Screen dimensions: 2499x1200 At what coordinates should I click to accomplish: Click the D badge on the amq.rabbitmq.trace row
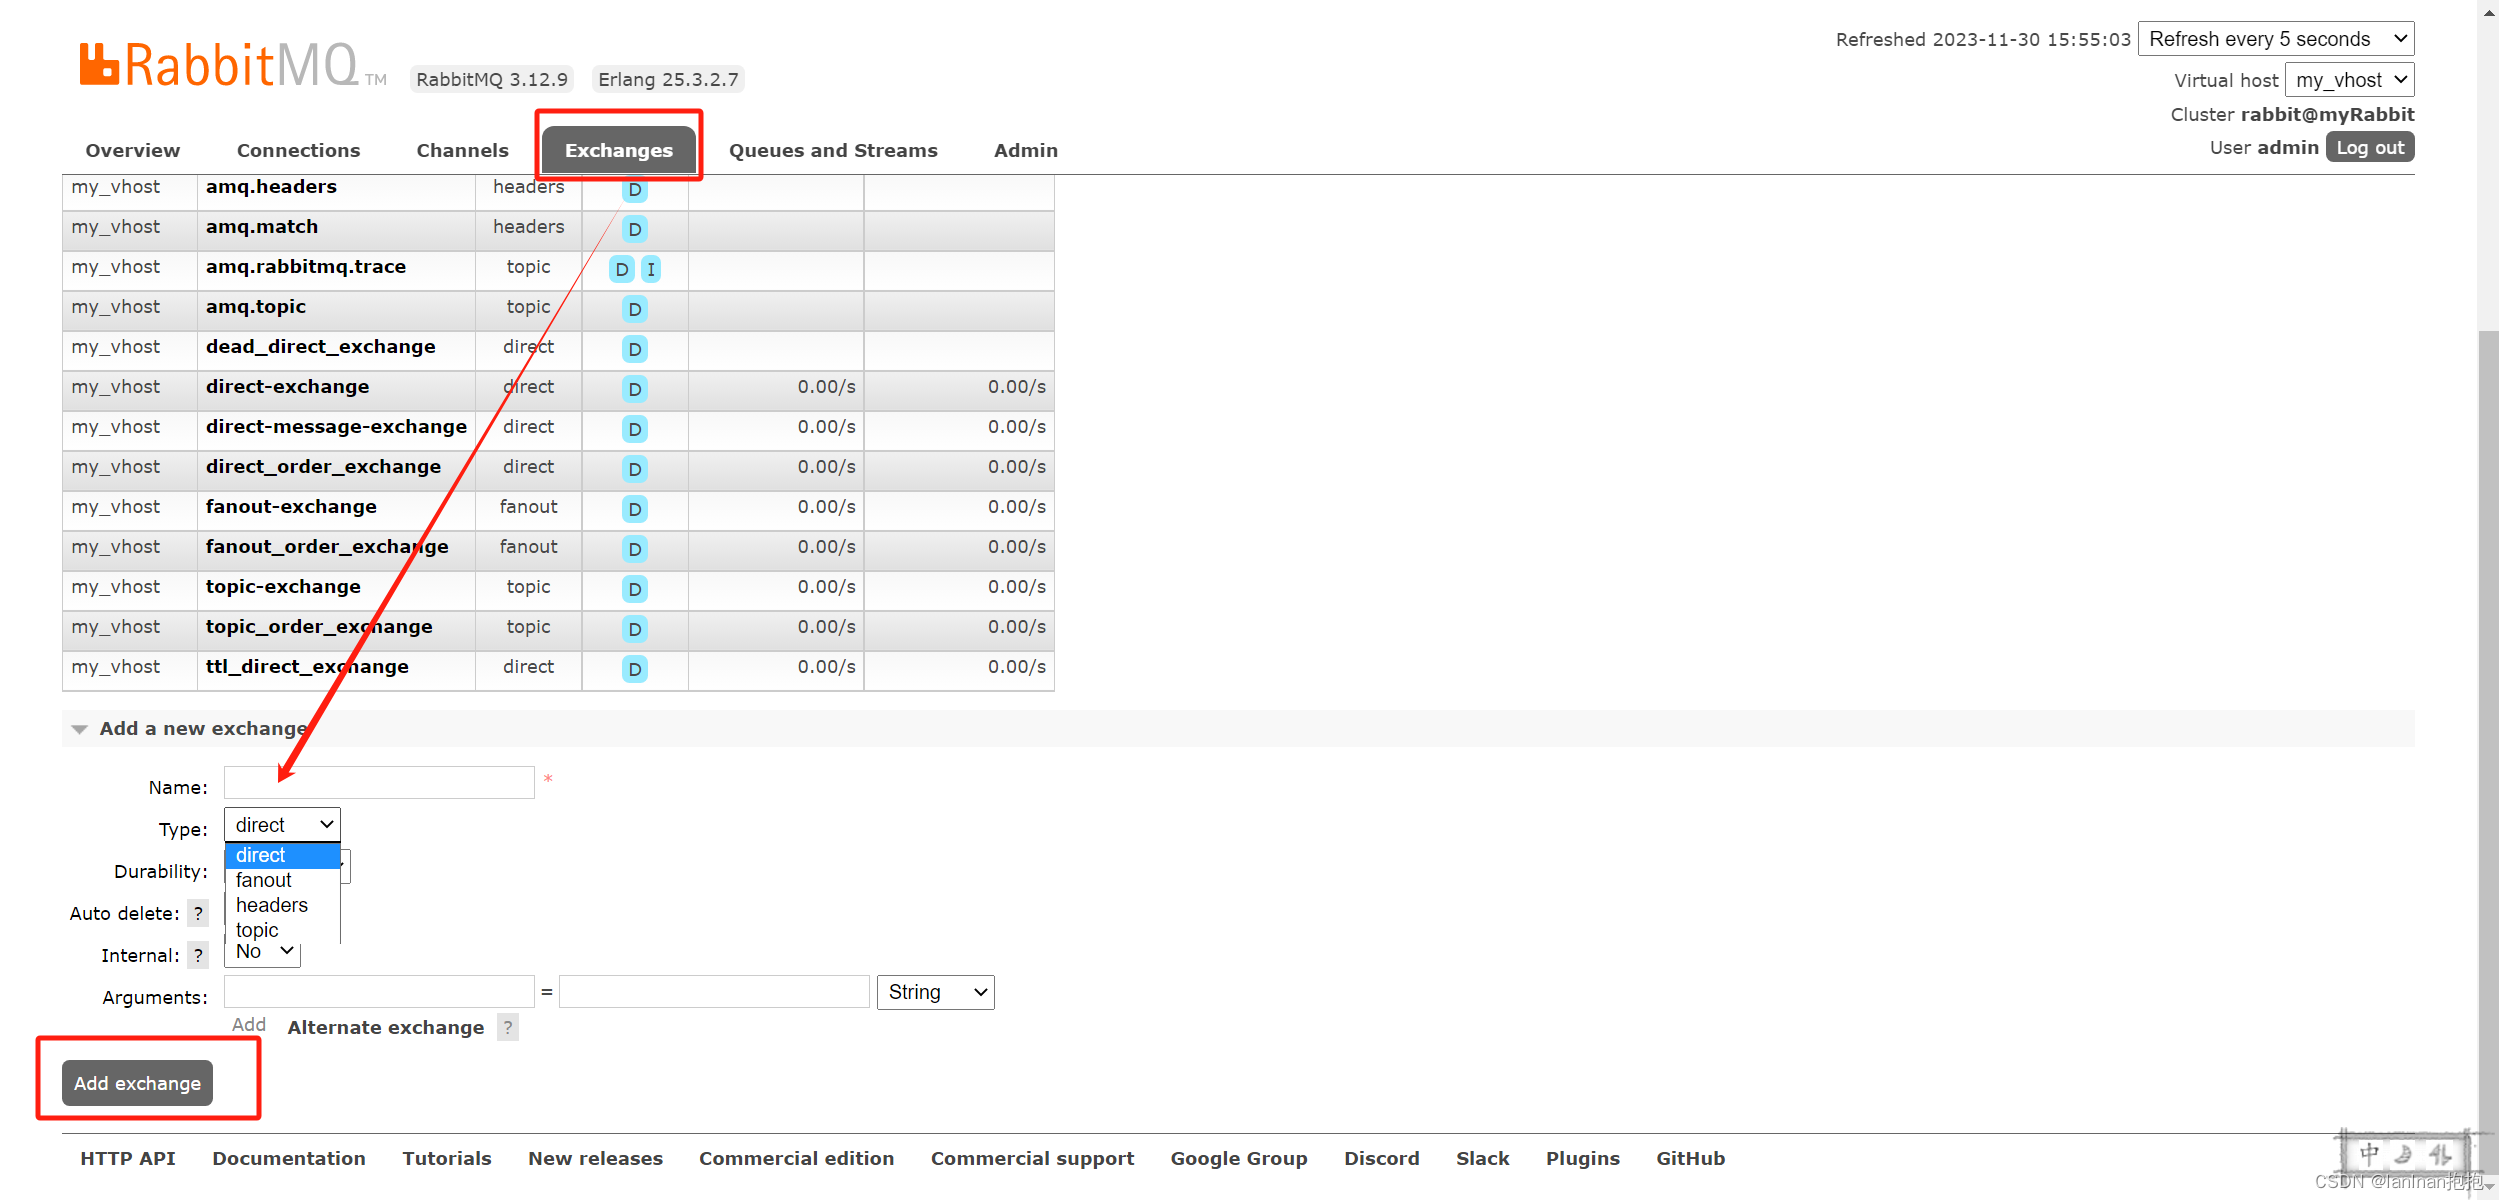(x=622, y=269)
